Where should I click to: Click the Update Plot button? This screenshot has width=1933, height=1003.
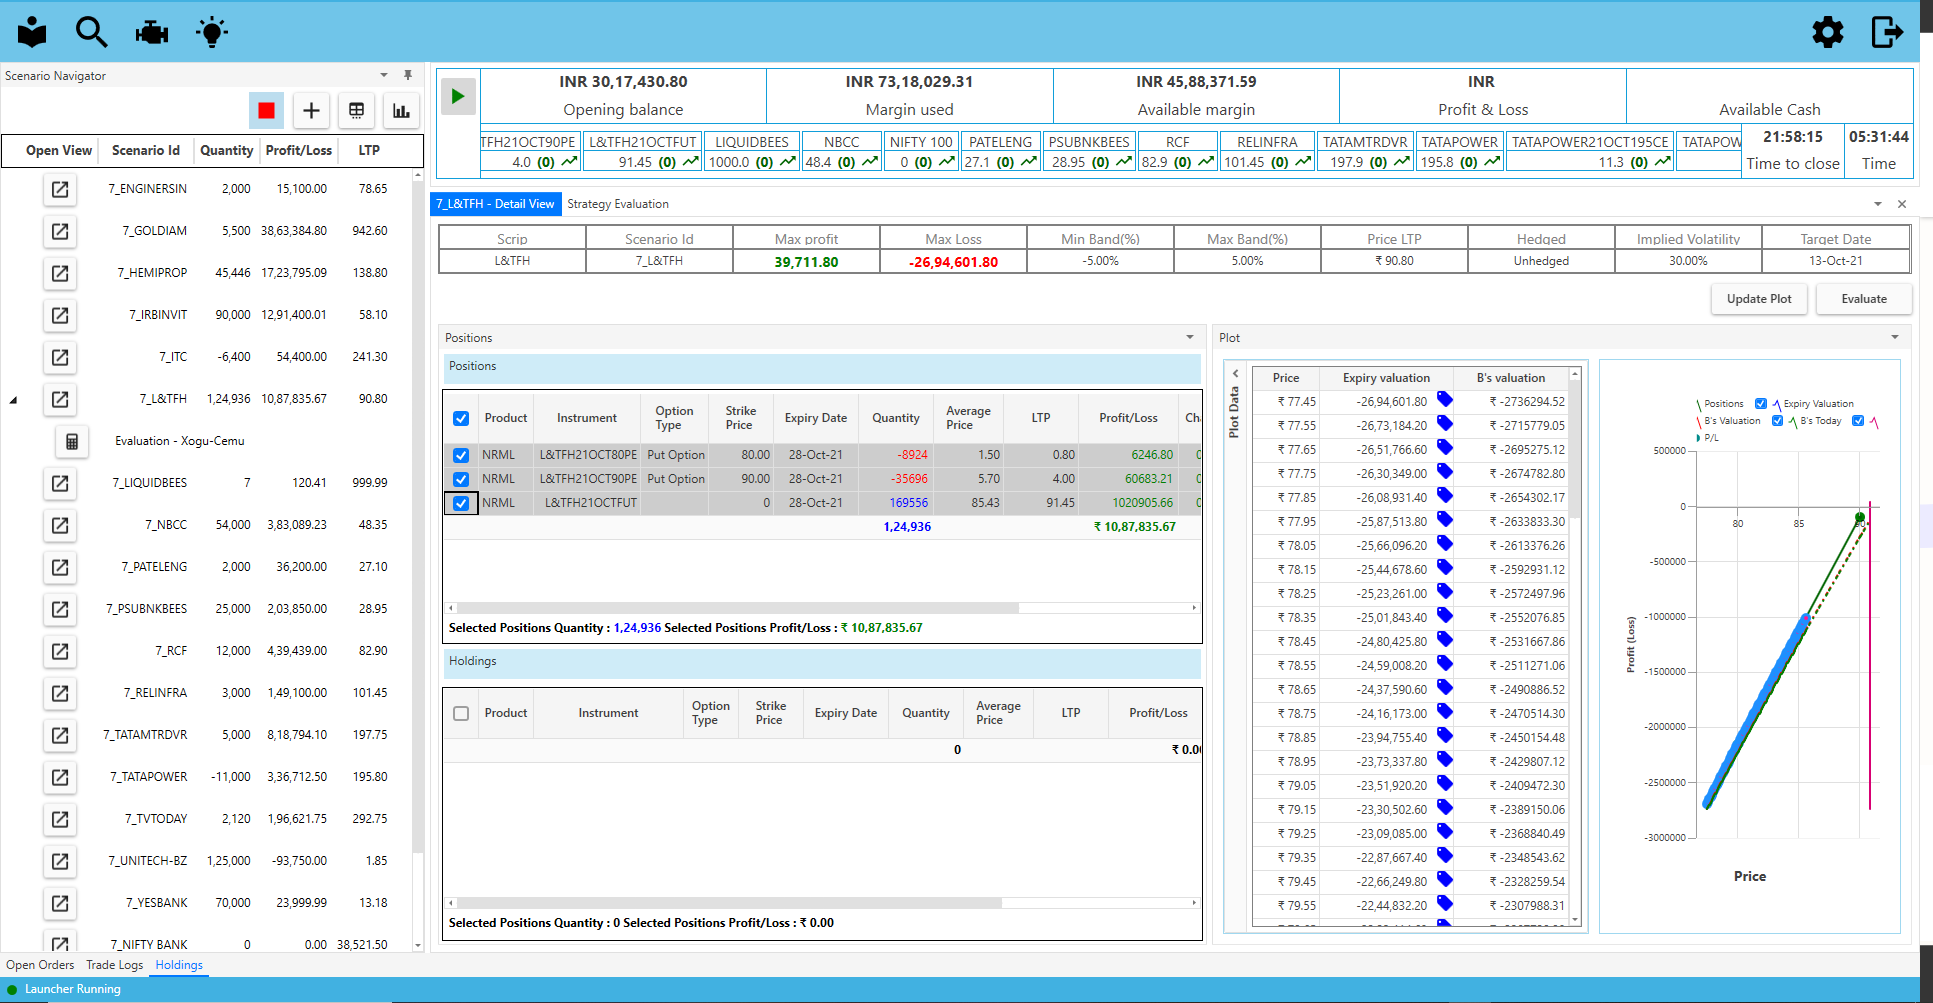[x=1759, y=299]
